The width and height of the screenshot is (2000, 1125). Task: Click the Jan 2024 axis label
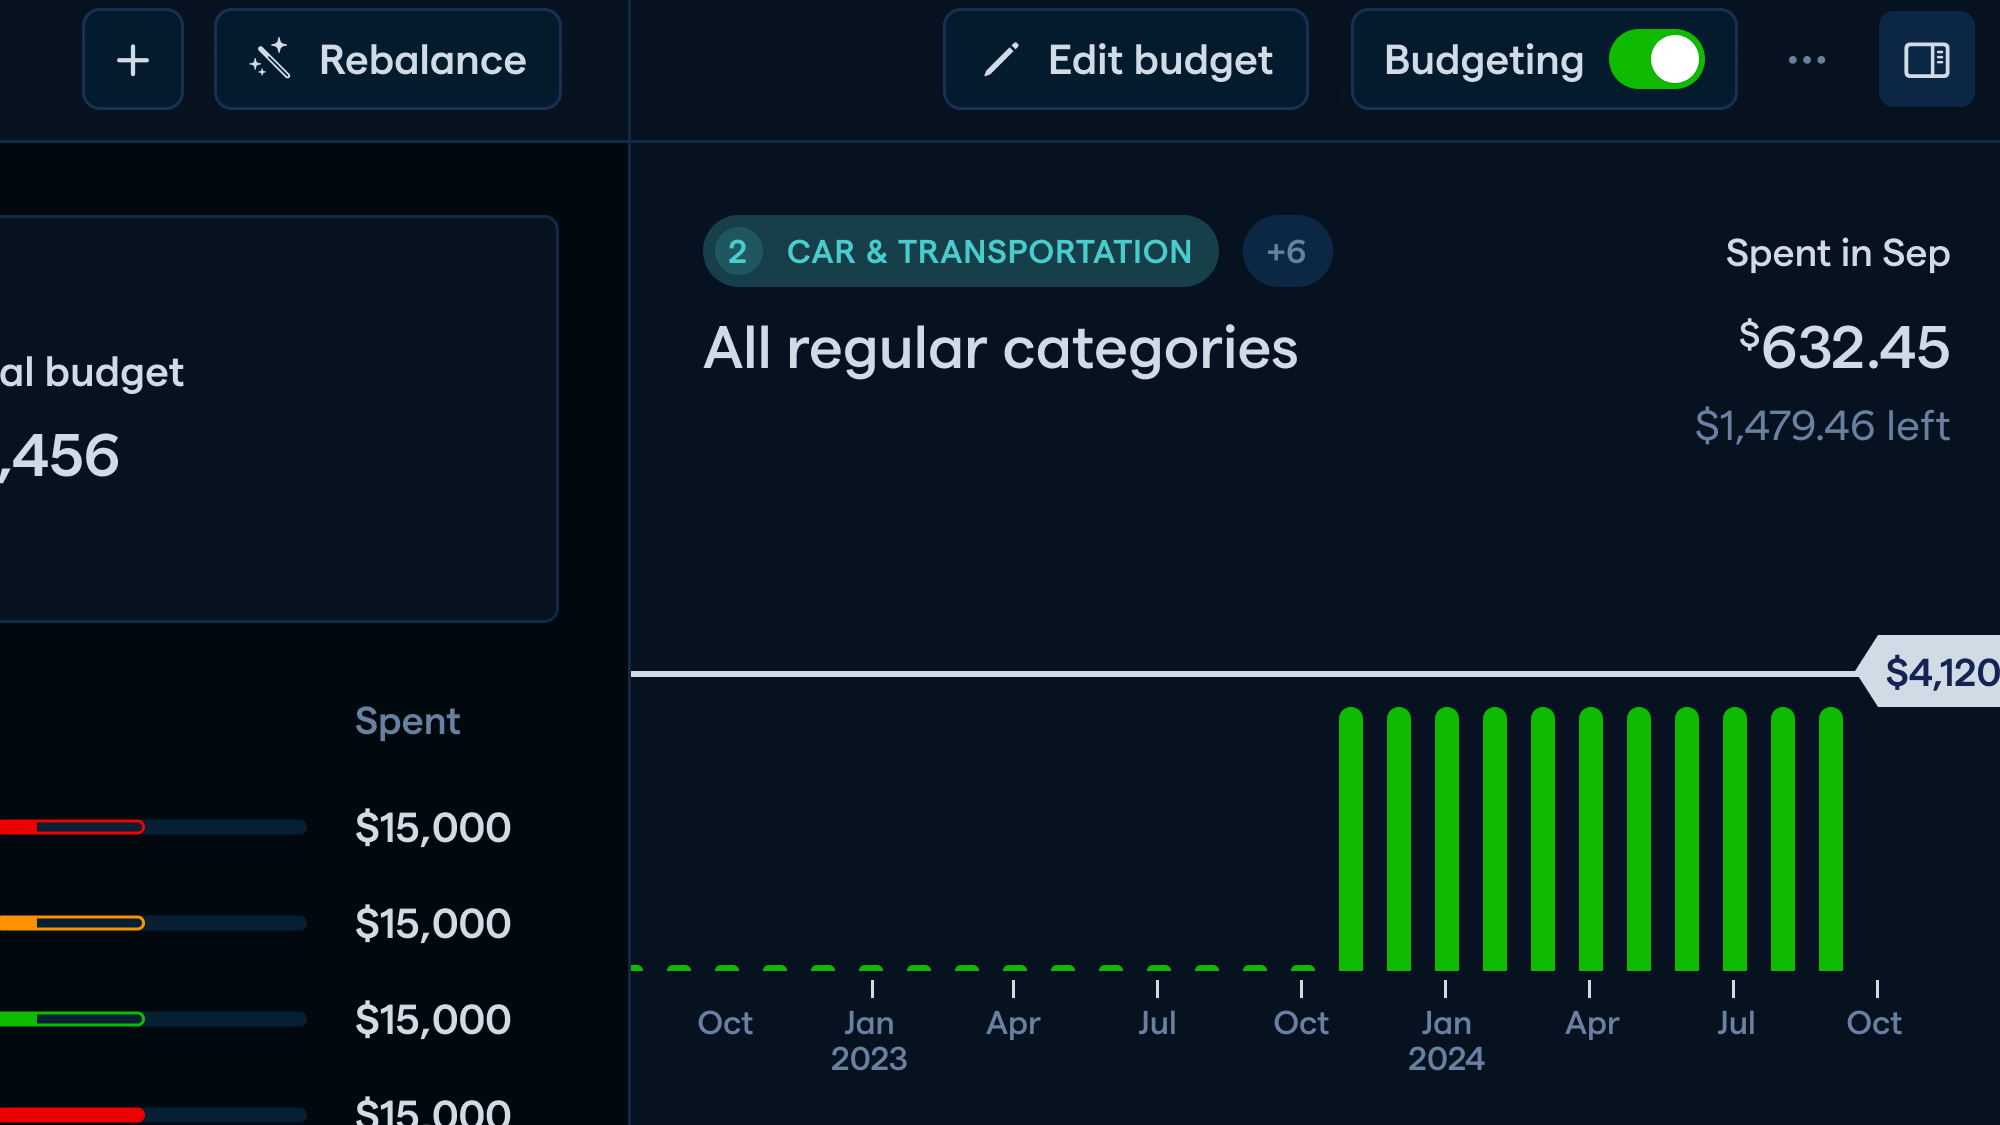tap(1446, 1040)
